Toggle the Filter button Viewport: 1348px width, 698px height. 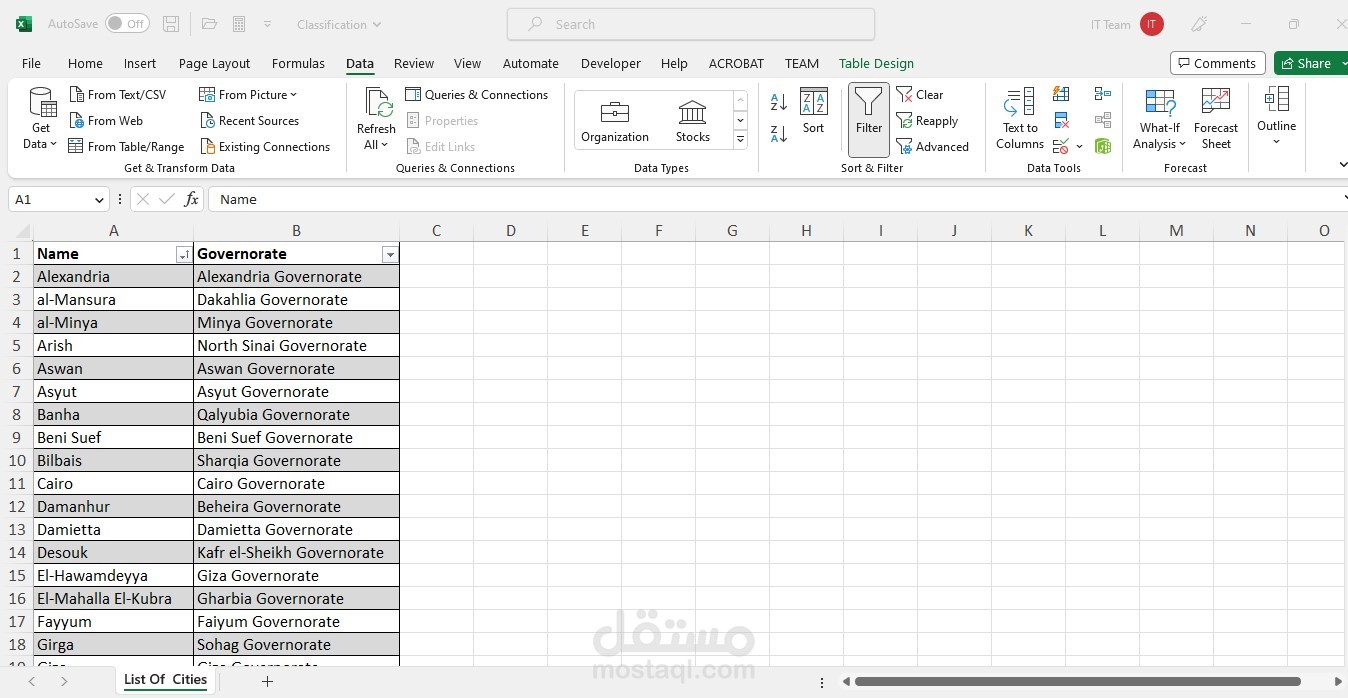click(869, 119)
